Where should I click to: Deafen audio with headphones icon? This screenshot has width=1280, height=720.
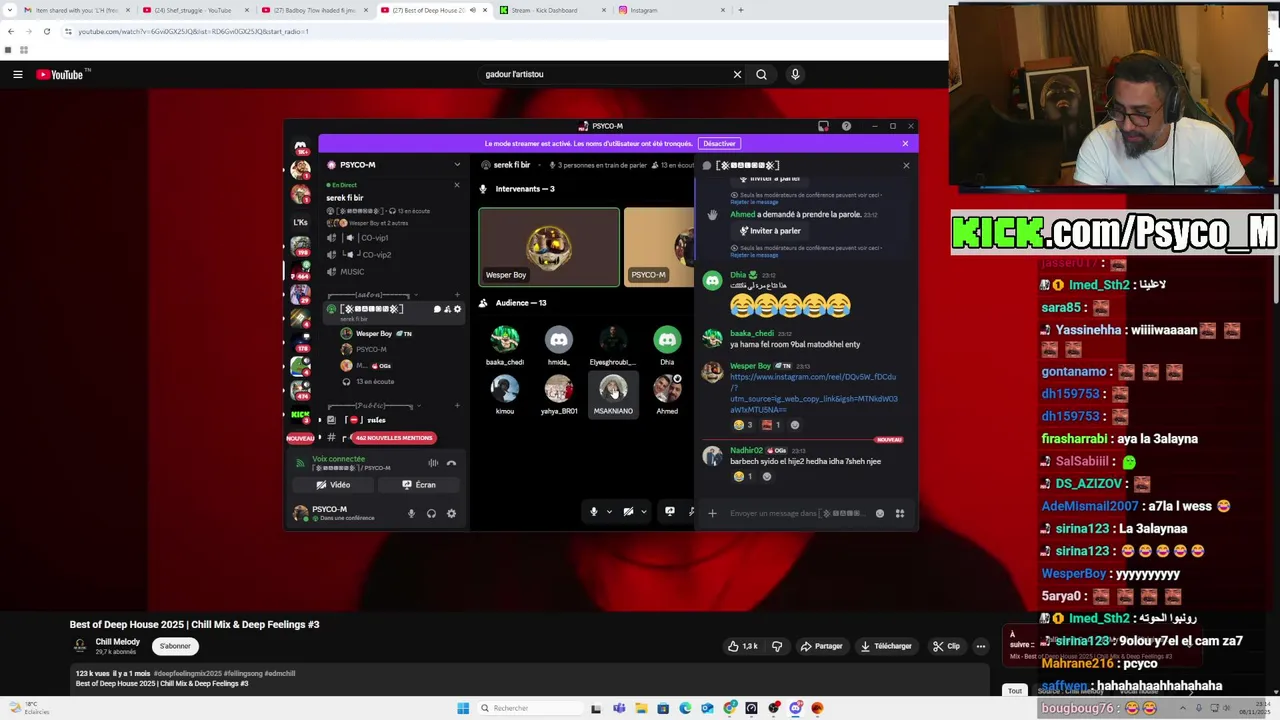pyautogui.click(x=431, y=513)
